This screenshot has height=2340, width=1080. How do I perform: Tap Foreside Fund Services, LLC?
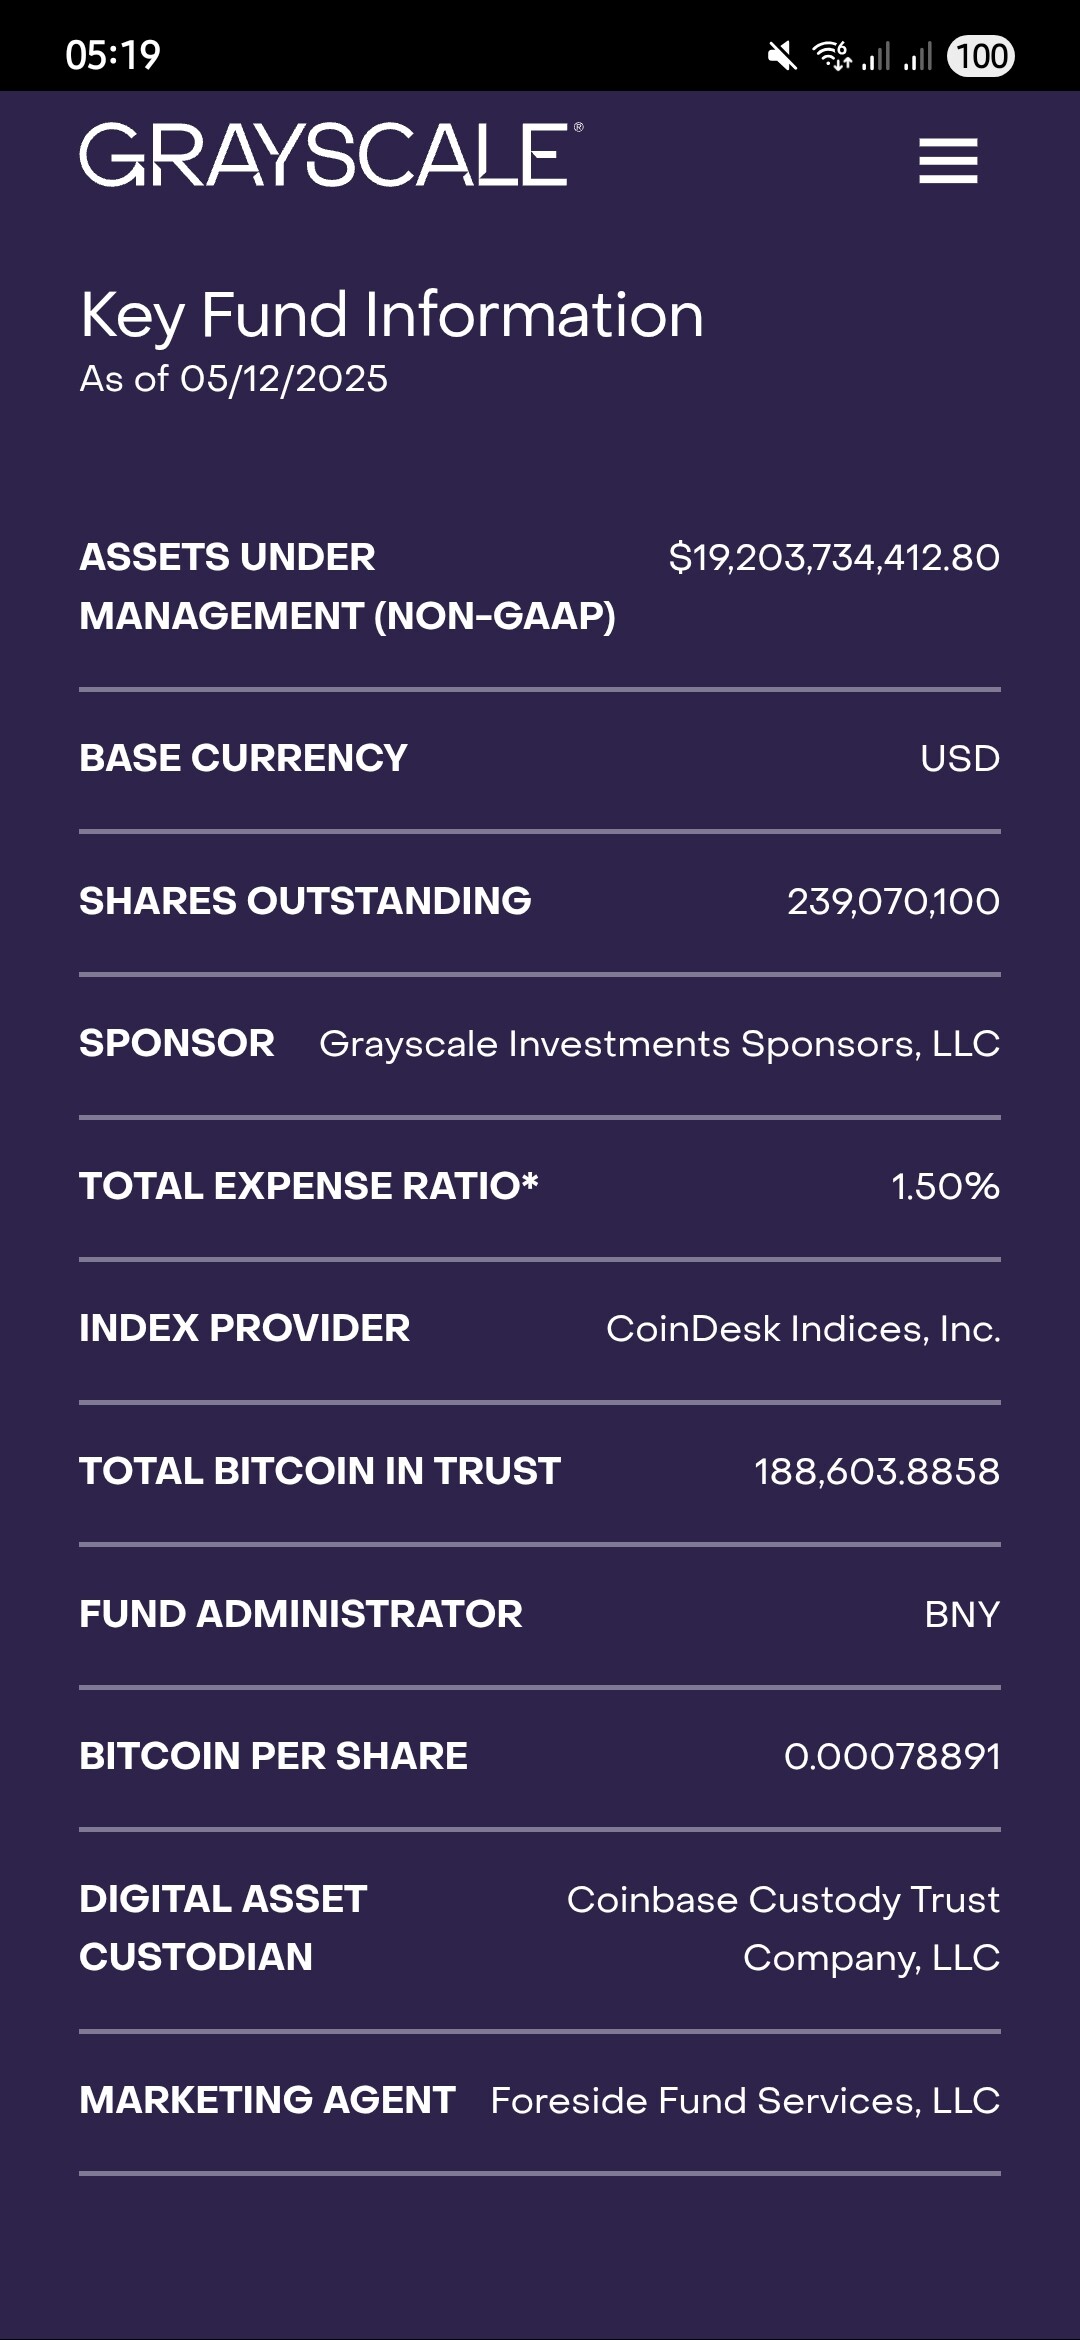click(745, 2101)
